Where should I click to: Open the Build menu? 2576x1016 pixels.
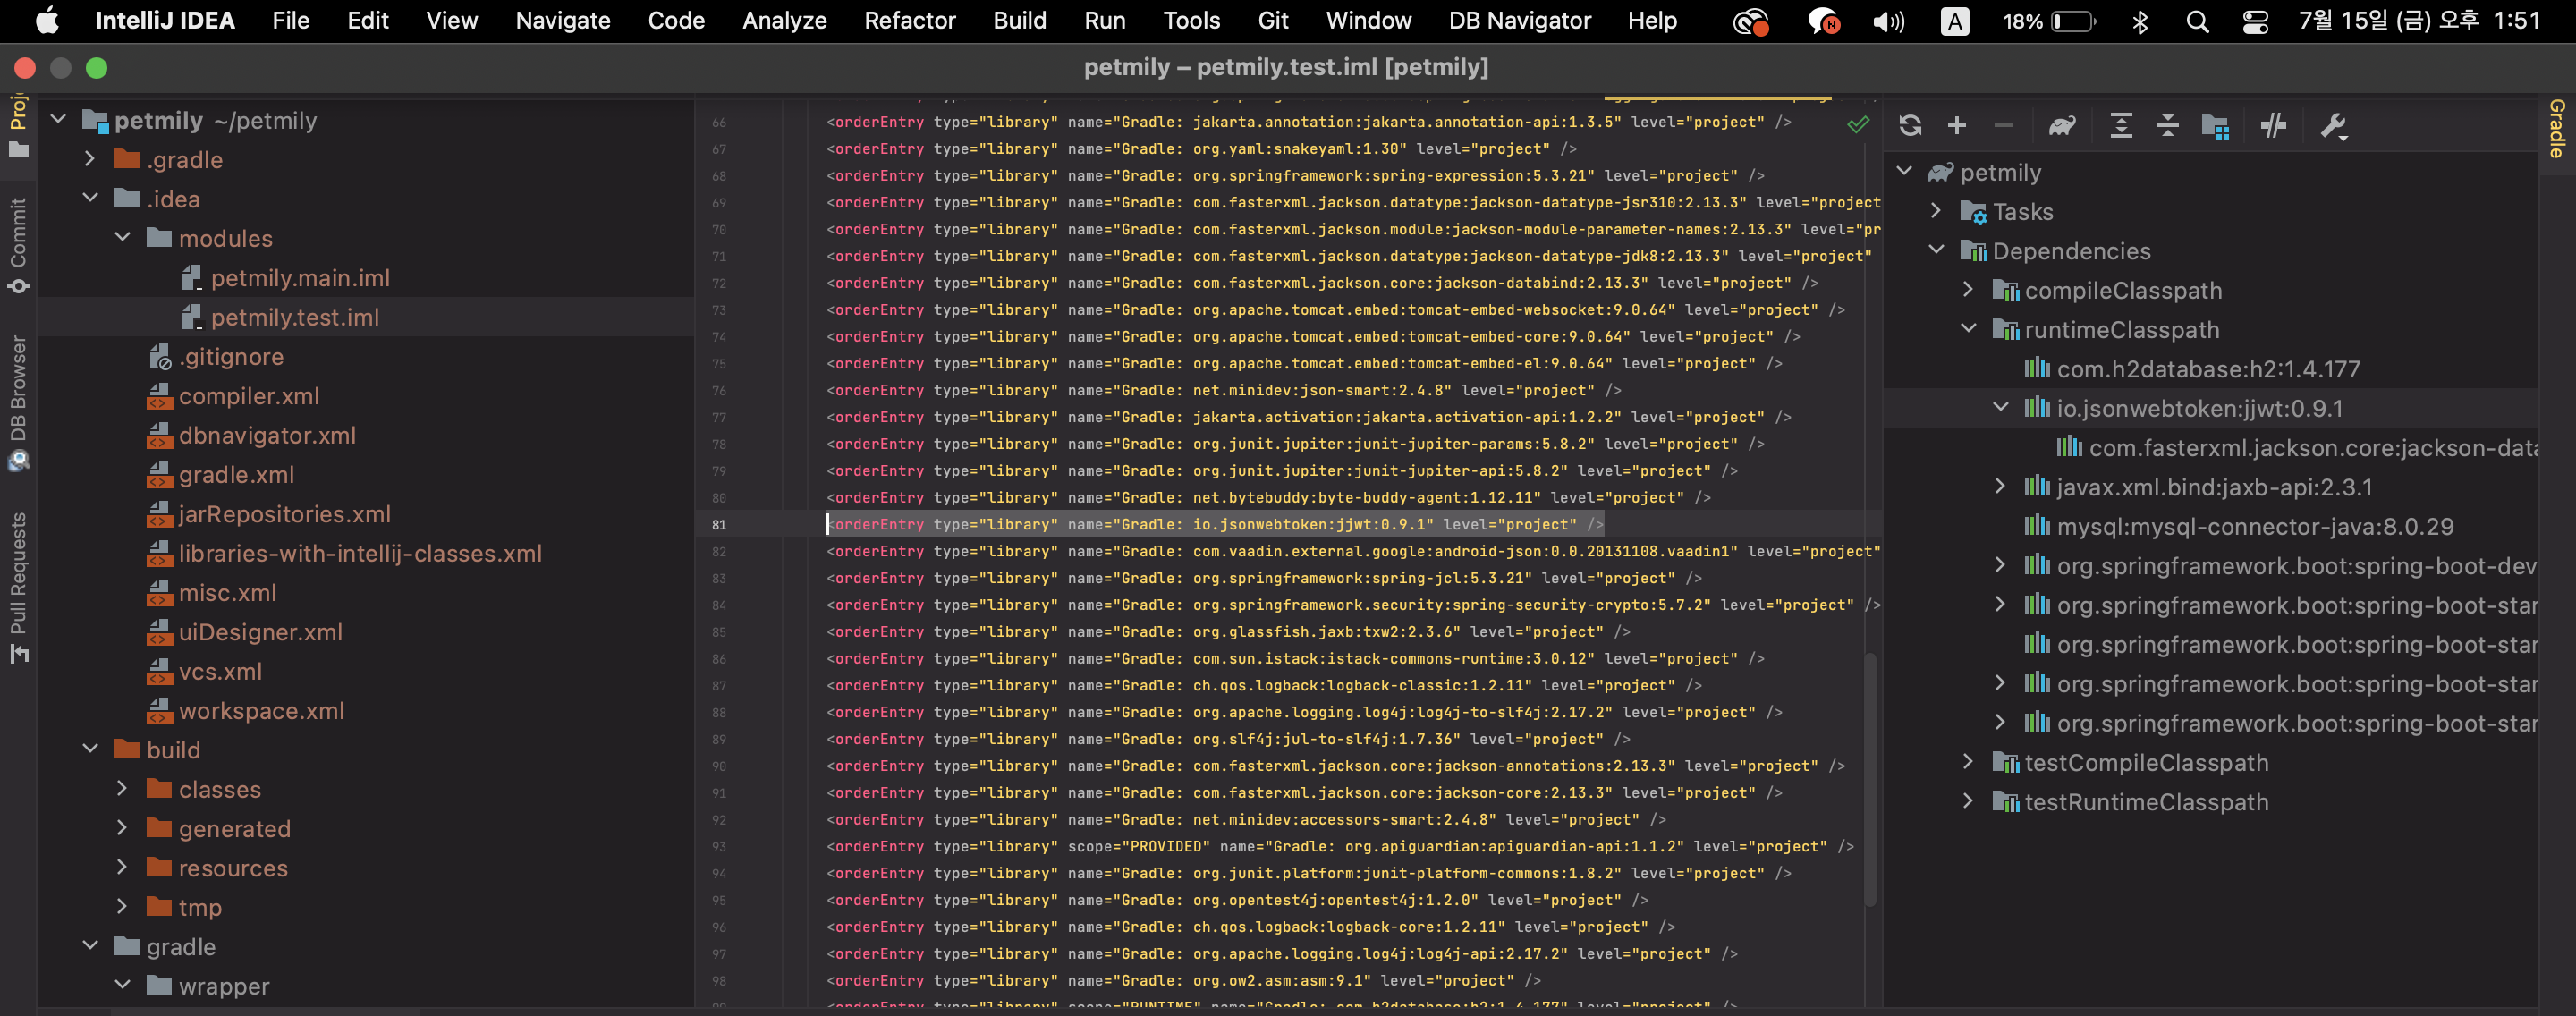tap(1020, 21)
